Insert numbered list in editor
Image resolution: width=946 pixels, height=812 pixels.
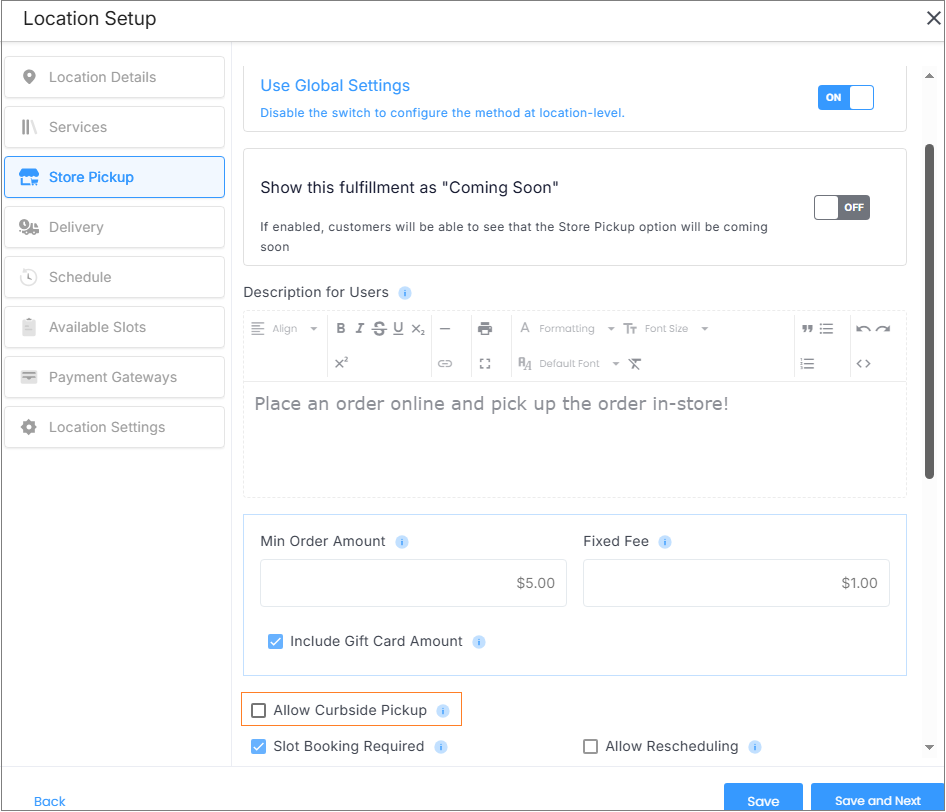(x=807, y=363)
